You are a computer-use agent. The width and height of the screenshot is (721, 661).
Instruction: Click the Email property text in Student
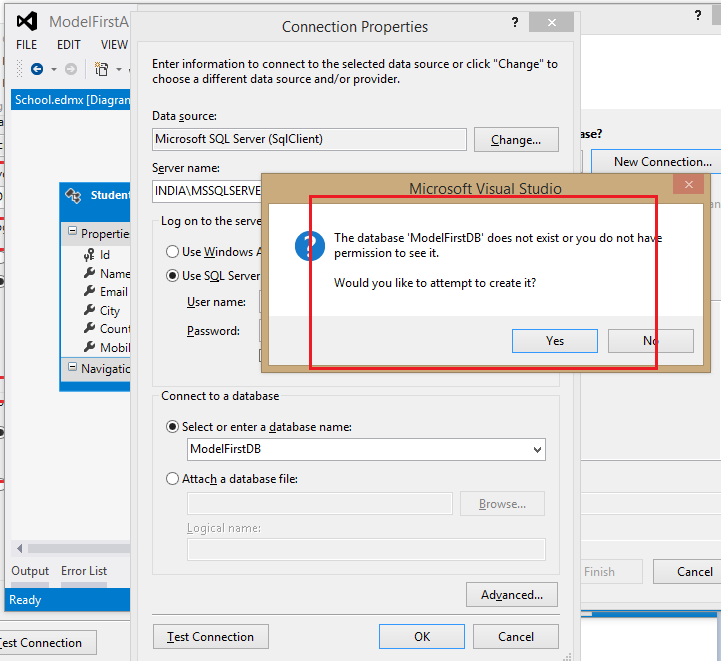point(114,292)
